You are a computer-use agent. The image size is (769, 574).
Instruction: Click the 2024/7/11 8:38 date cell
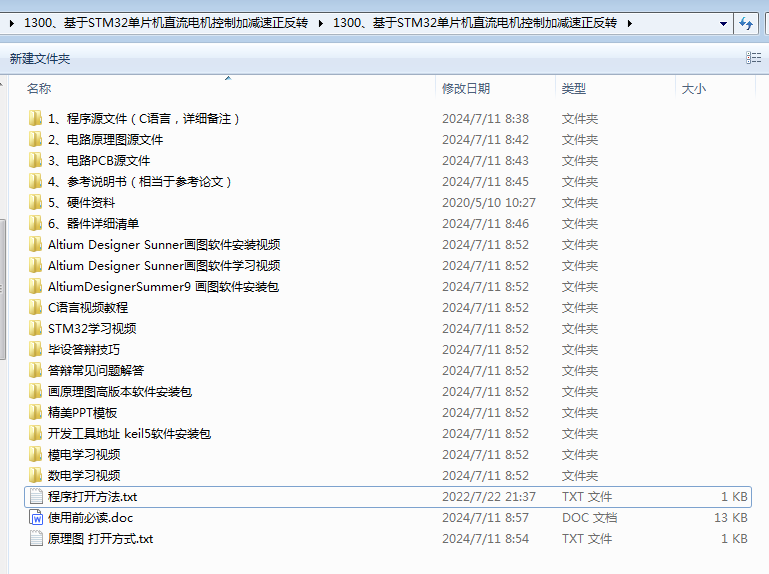coord(486,119)
